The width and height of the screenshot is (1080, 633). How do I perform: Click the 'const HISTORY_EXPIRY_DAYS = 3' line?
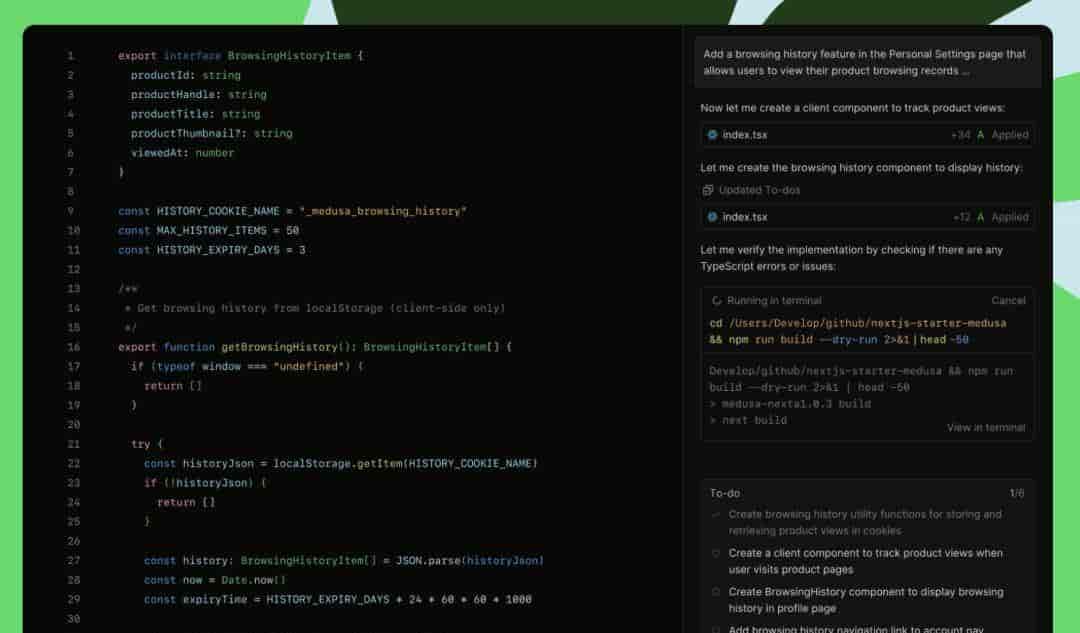pos(211,249)
